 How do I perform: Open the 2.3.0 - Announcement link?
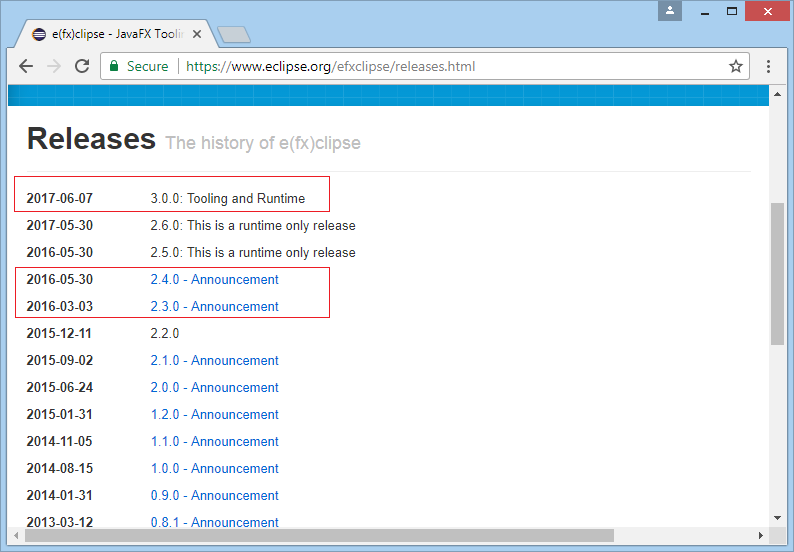pyautogui.click(x=215, y=306)
